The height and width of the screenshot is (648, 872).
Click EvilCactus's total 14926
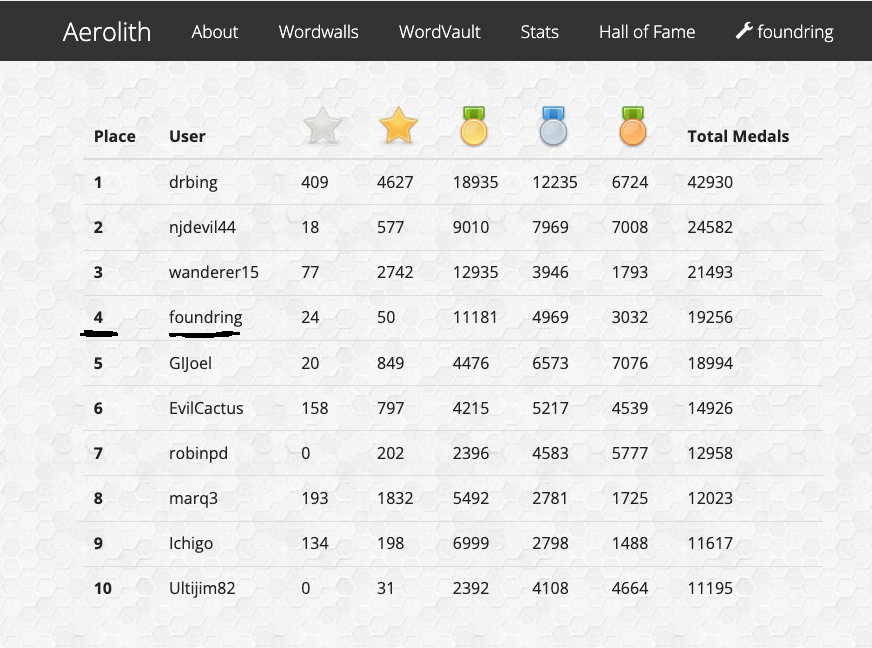[x=710, y=408]
